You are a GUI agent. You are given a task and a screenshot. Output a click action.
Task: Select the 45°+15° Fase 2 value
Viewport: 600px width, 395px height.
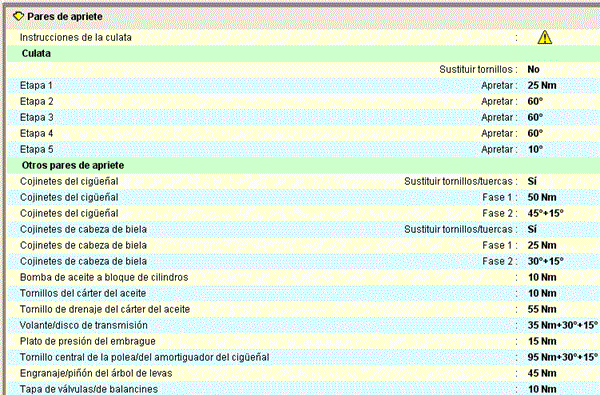pyautogui.click(x=546, y=213)
